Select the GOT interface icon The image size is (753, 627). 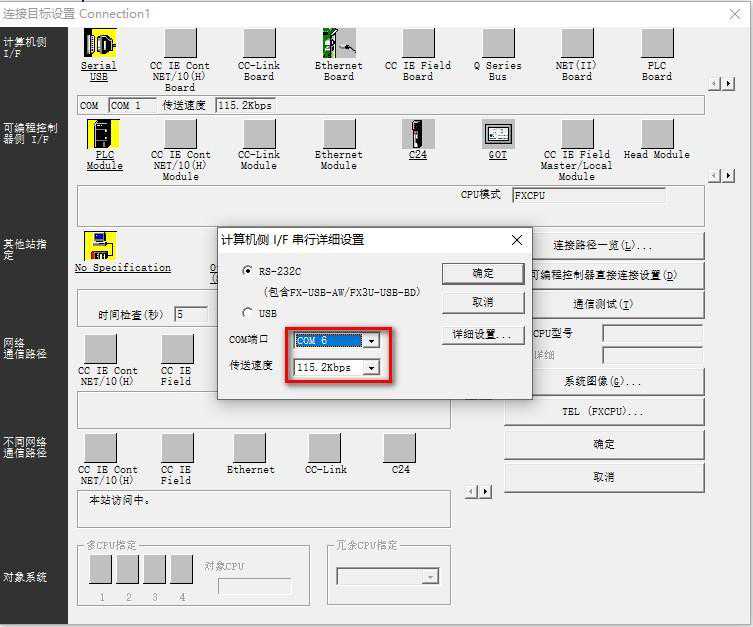point(497,135)
